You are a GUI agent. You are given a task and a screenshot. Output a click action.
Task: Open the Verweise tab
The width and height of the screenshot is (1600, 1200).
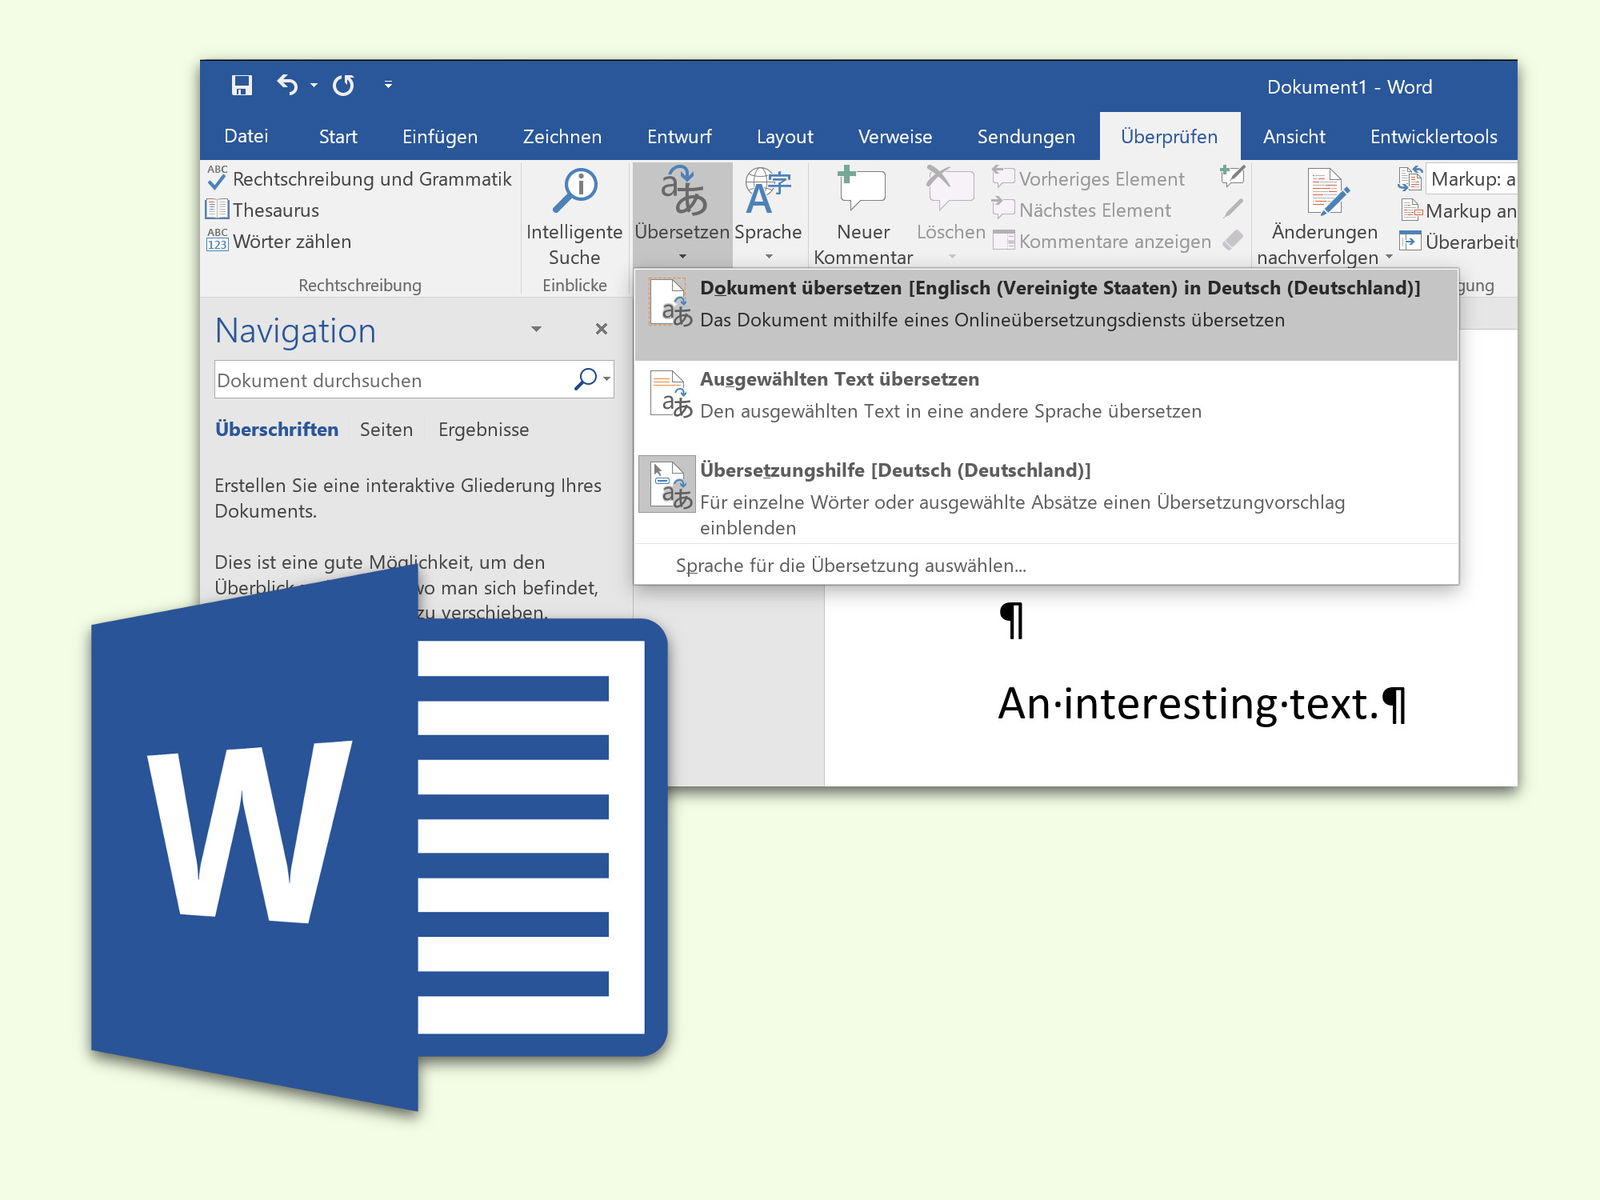[x=895, y=136]
